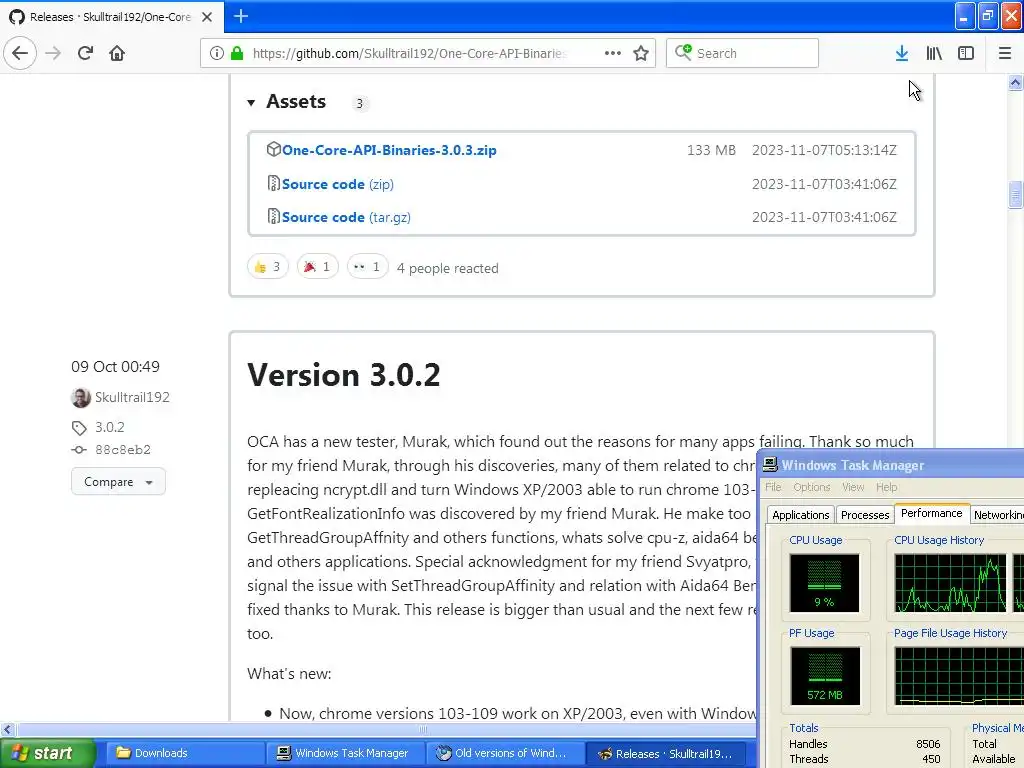Click the 3.0.2 tag icon
Screen dimensions: 1024x768
click(79, 428)
